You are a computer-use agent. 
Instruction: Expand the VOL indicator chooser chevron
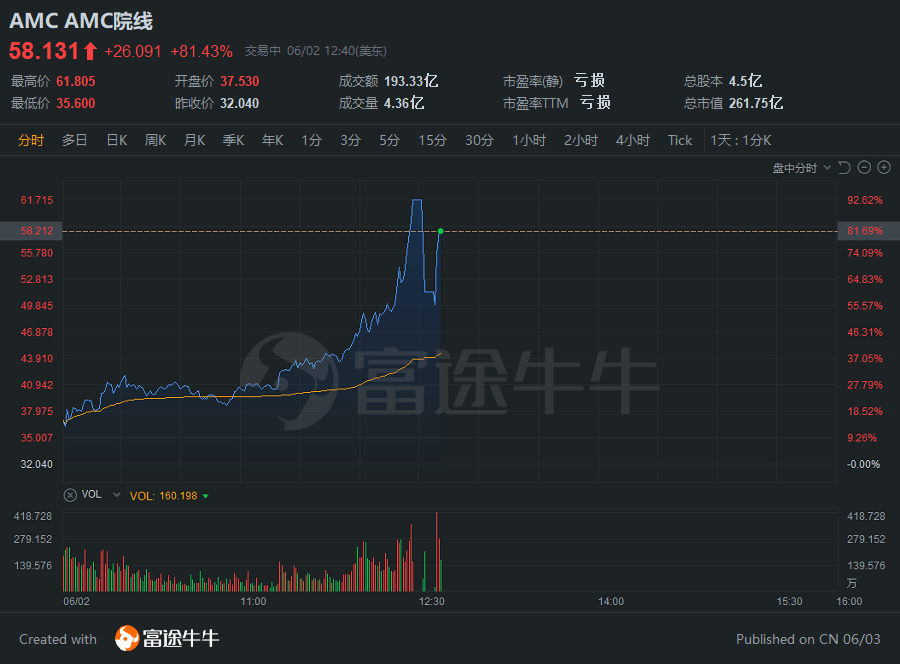click(x=117, y=495)
